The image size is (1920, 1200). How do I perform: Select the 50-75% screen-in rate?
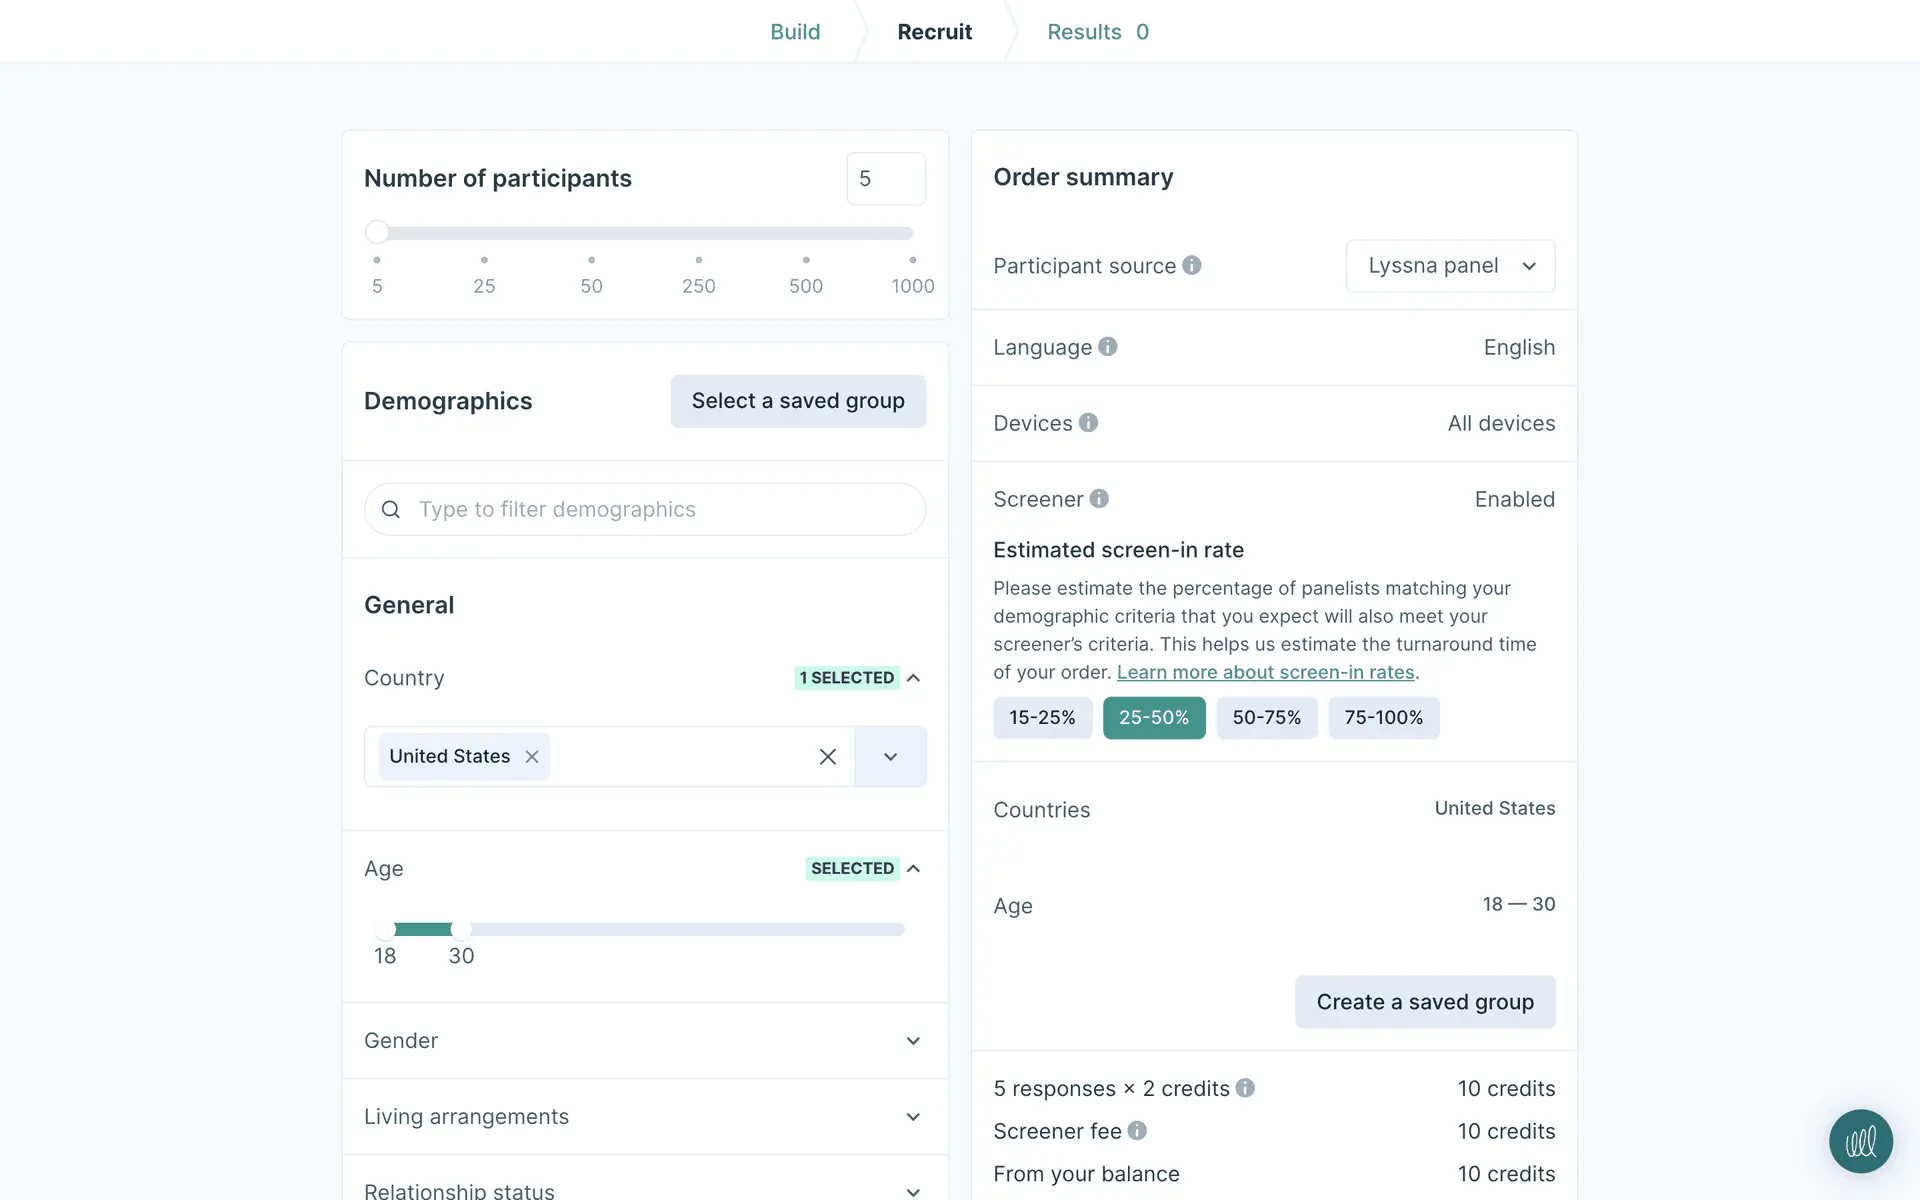coord(1266,718)
